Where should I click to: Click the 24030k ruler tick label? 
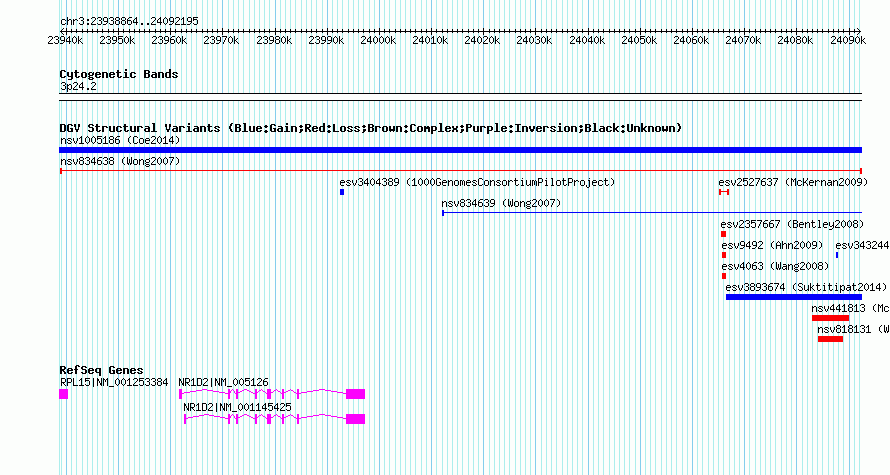(x=534, y=40)
